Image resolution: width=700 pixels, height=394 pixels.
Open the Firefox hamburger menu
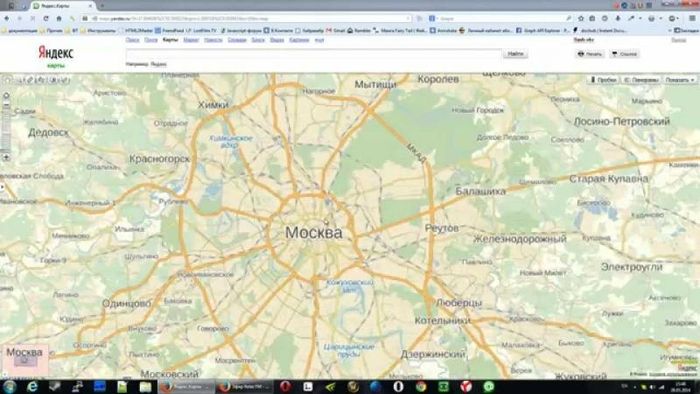point(692,18)
